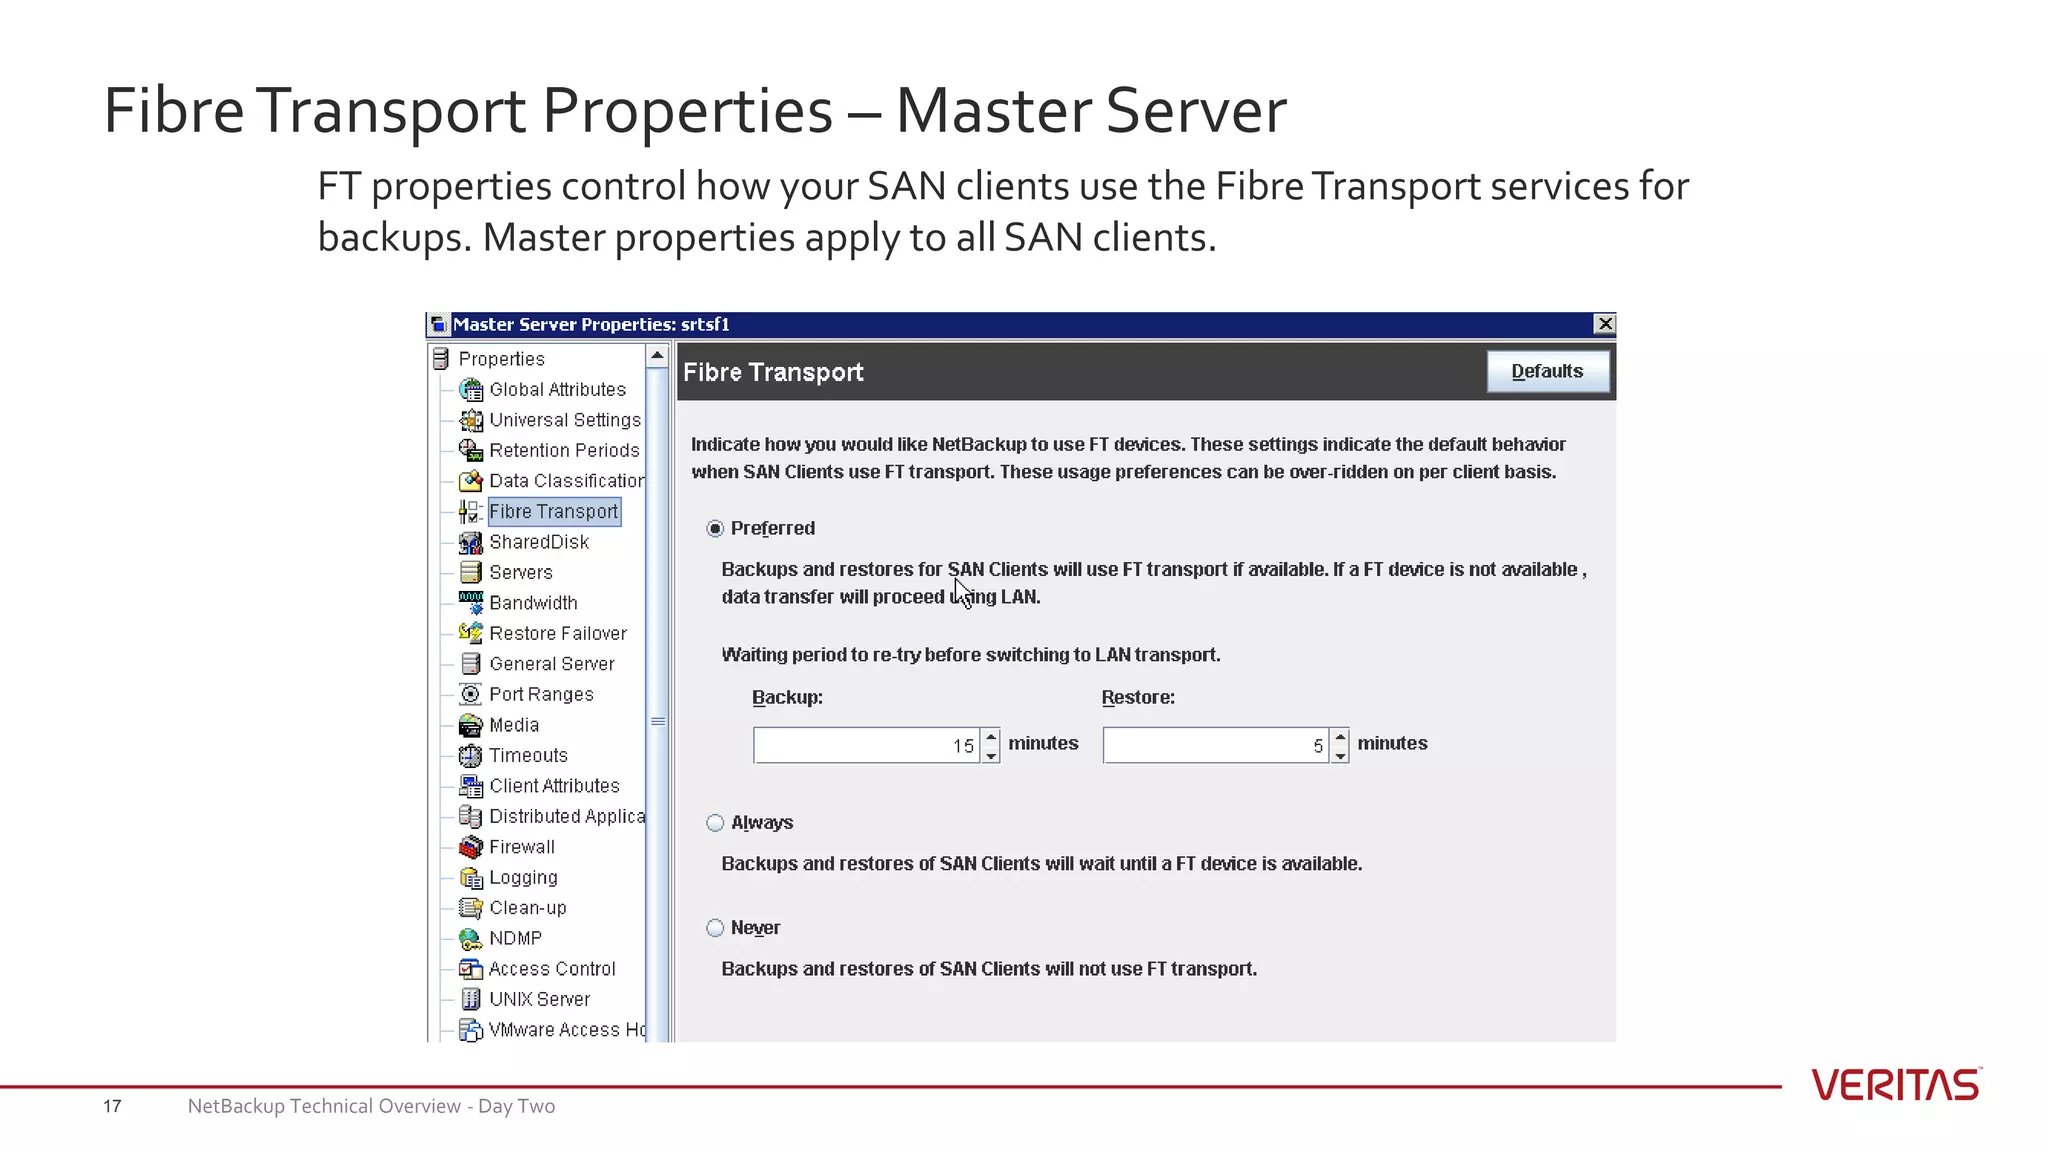The height and width of the screenshot is (1152, 2048).
Task: Decrease the Restore minutes value
Action: [1340, 755]
